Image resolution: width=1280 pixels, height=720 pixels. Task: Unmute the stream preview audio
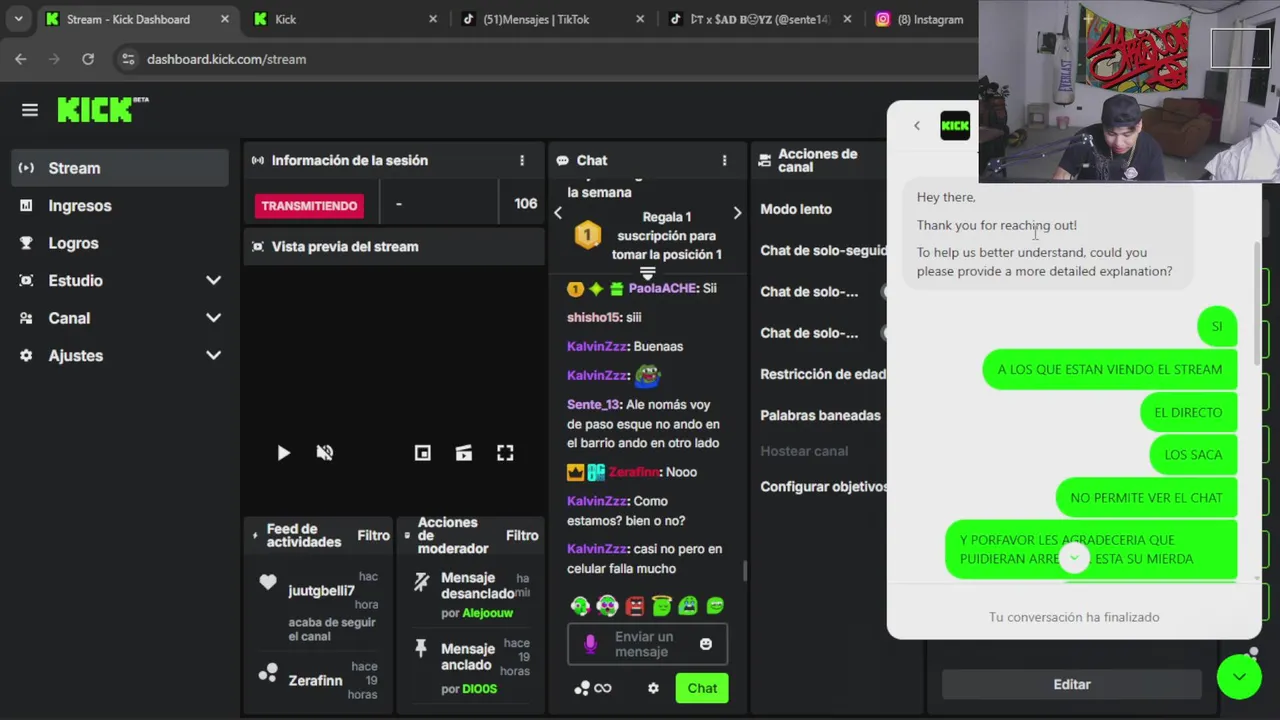(x=324, y=453)
